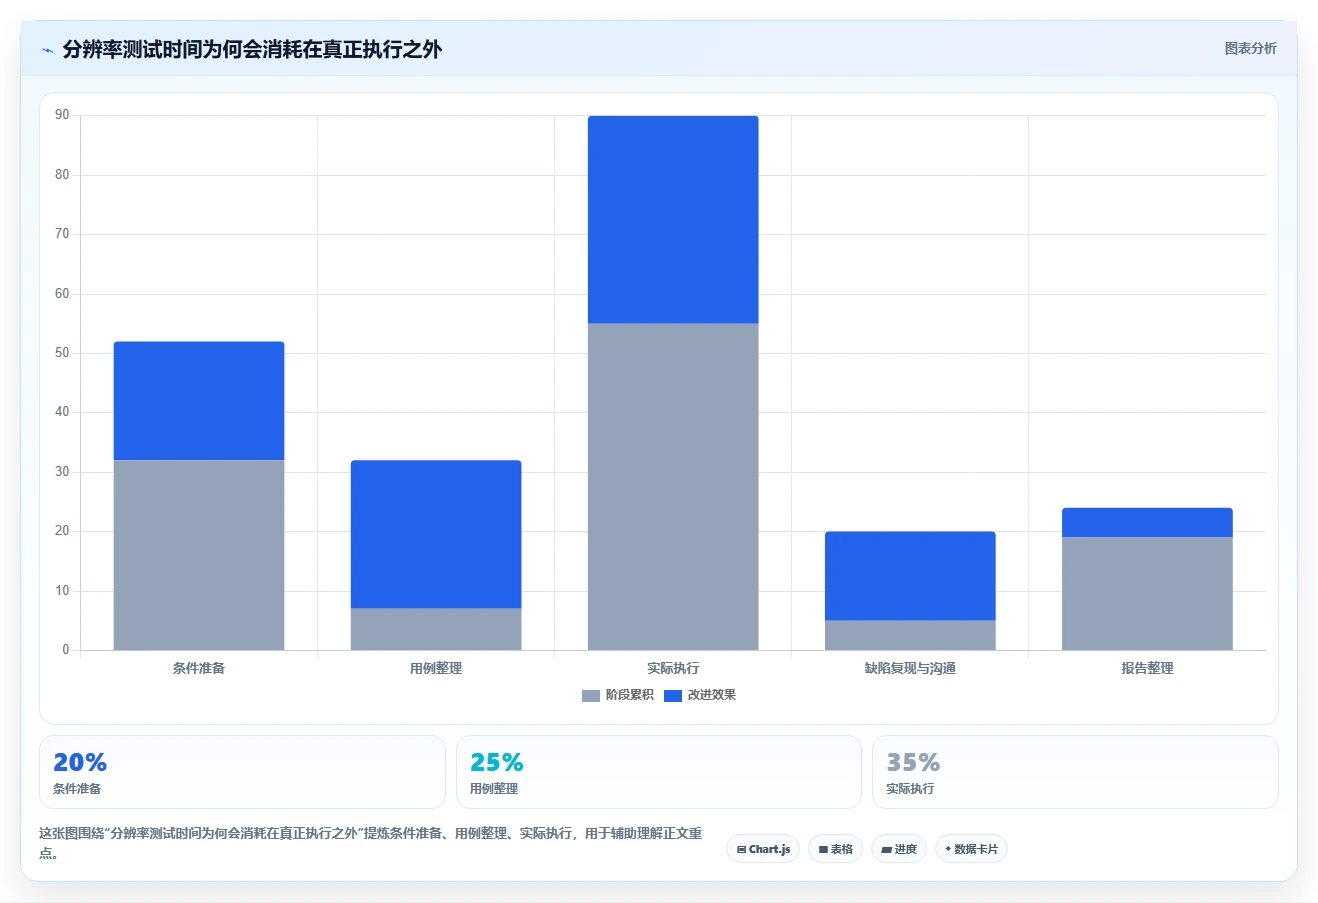Viewport: 1318px width, 903px height.
Task: Click the gray segment of the 实际执行 bar
Action: click(673, 486)
